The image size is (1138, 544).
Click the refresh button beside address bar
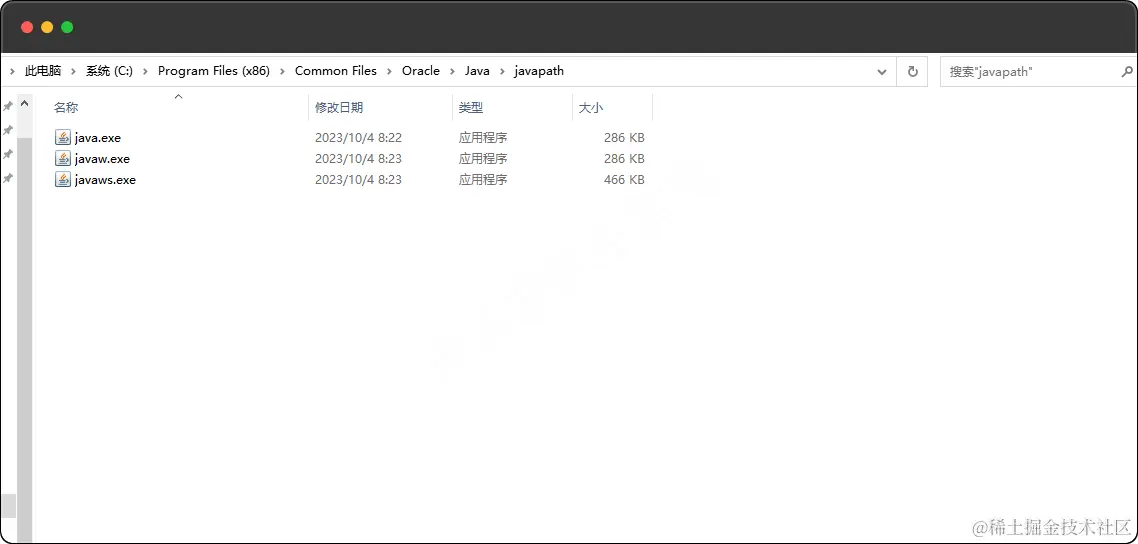coord(912,72)
